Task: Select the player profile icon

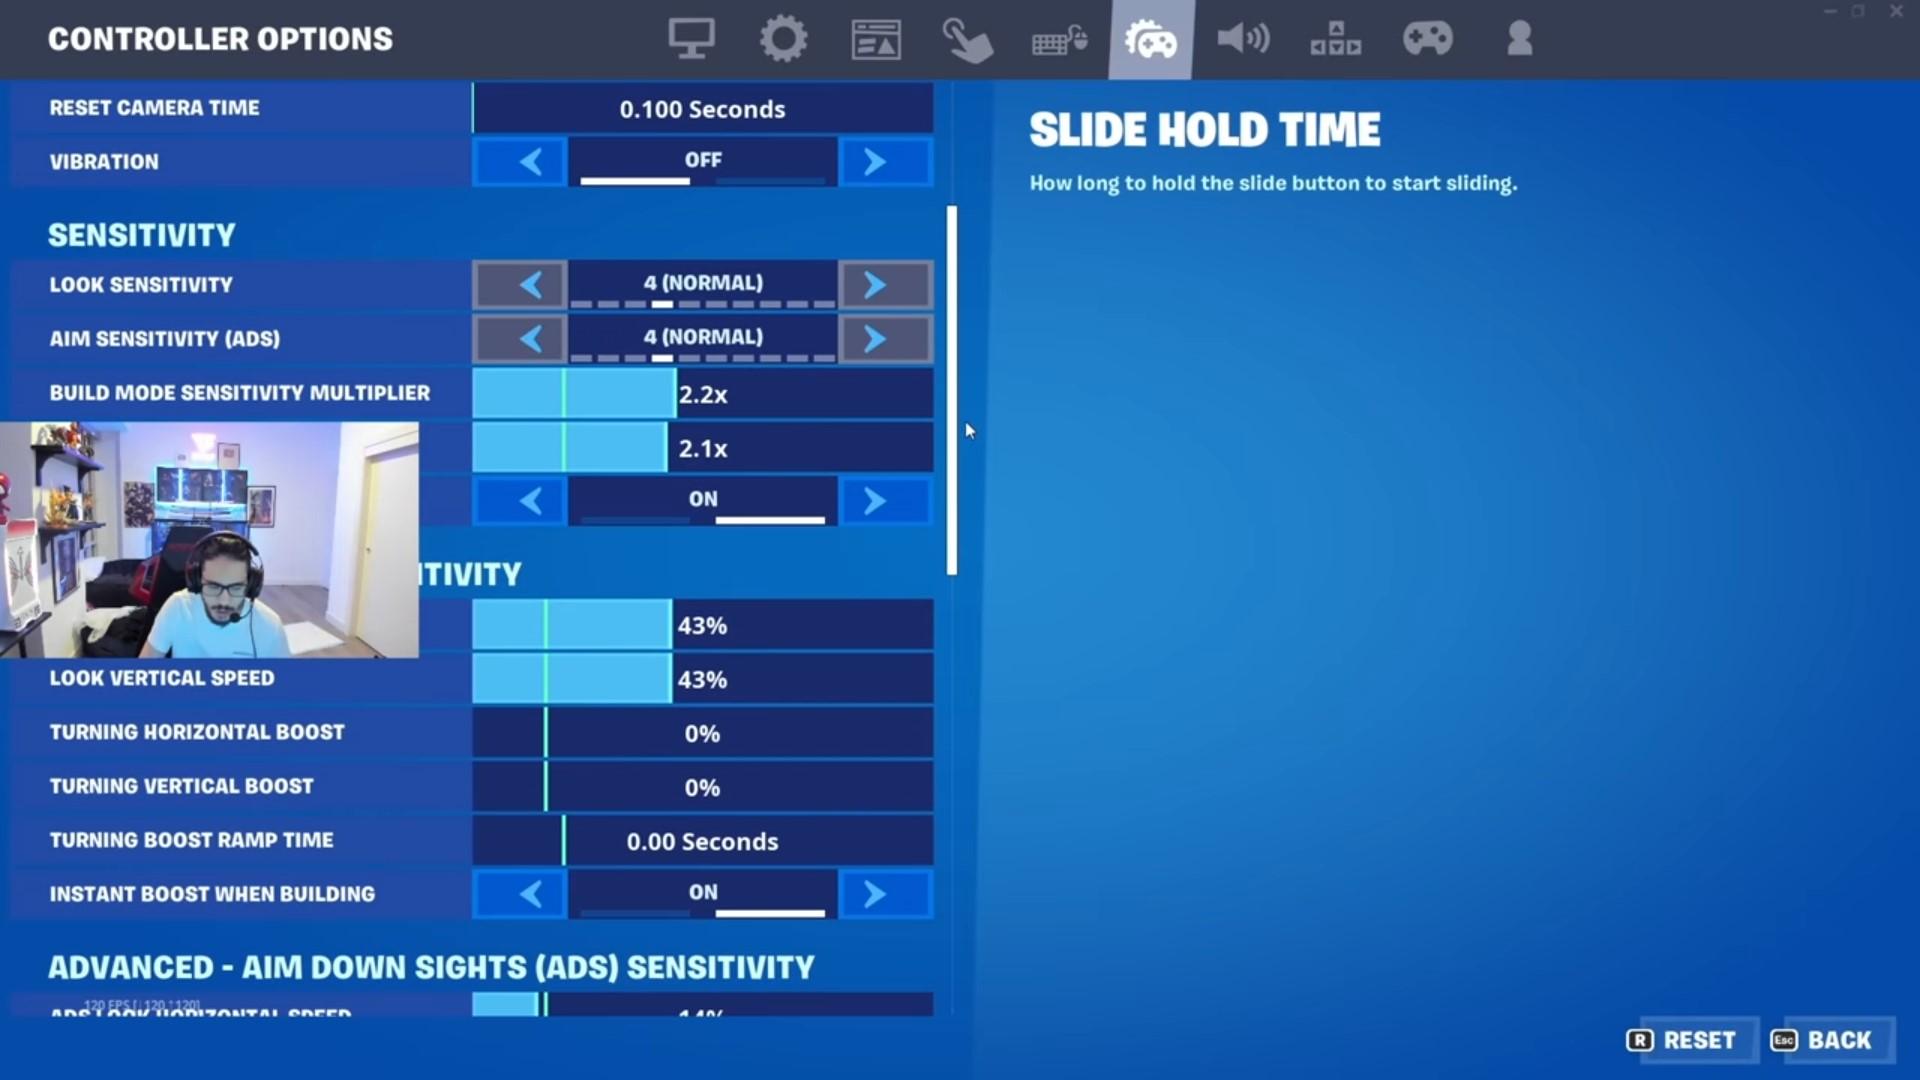Action: pyautogui.click(x=1518, y=38)
